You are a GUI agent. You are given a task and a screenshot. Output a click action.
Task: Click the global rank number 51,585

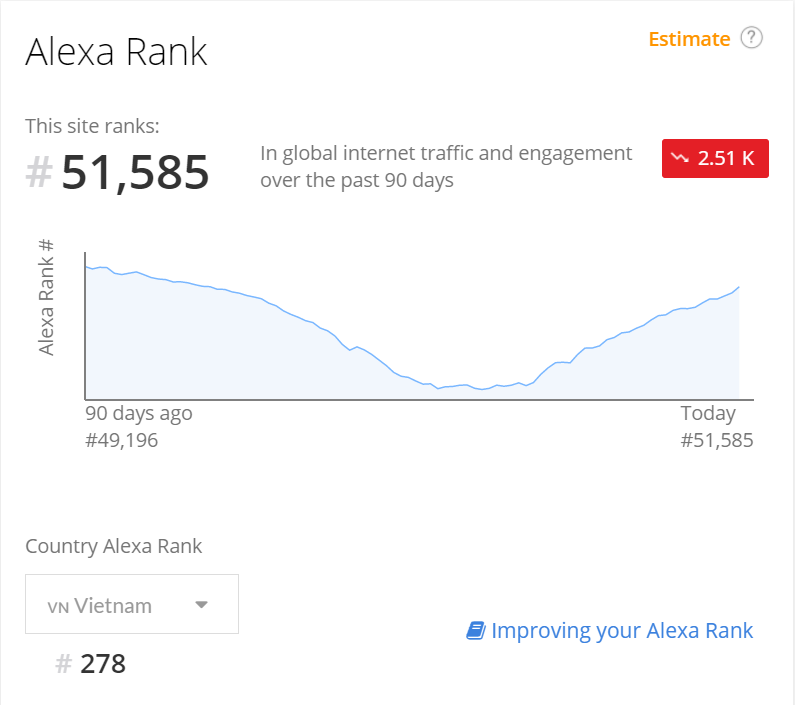coord(135,173)
